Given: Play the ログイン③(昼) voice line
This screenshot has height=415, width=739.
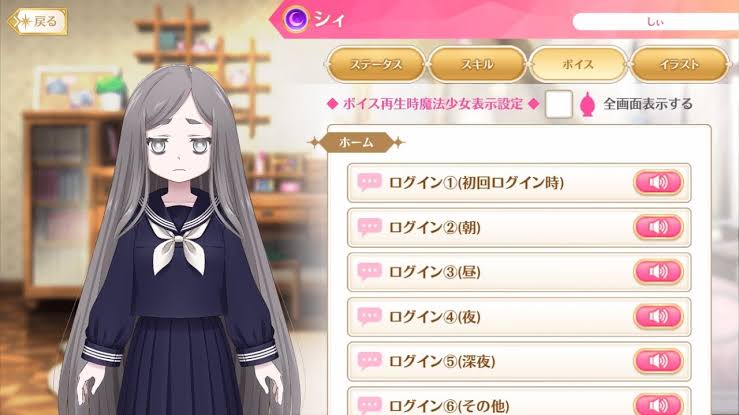Looking at the screenshot, I should [x=658, y=272].
